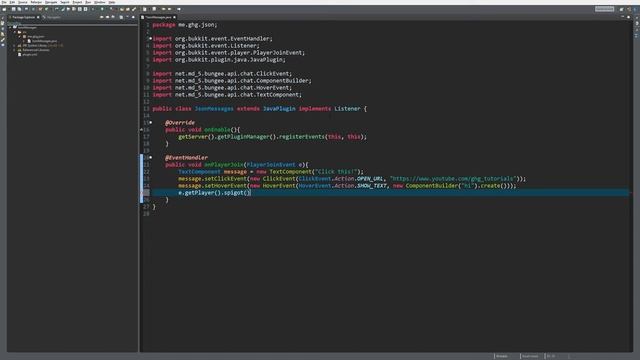Click the SHOW_TEXT constant in the code
Screen dimensions: 640x360
click(x=372, y=186)
